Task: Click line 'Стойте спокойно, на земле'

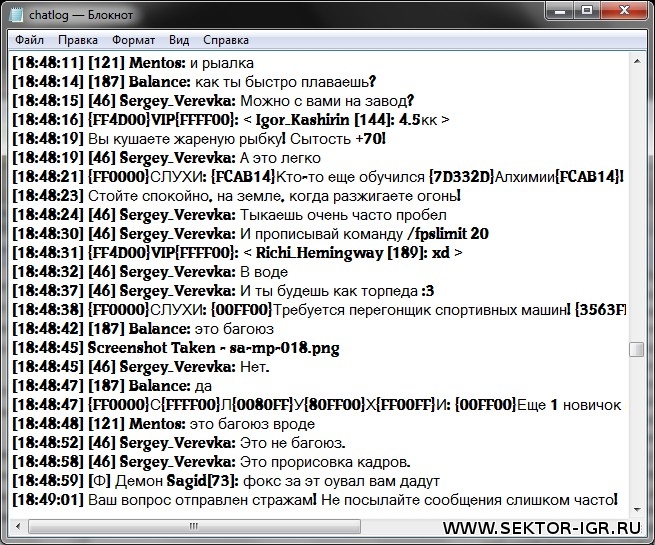Action: pyautogui.click(x=237, y=196)
